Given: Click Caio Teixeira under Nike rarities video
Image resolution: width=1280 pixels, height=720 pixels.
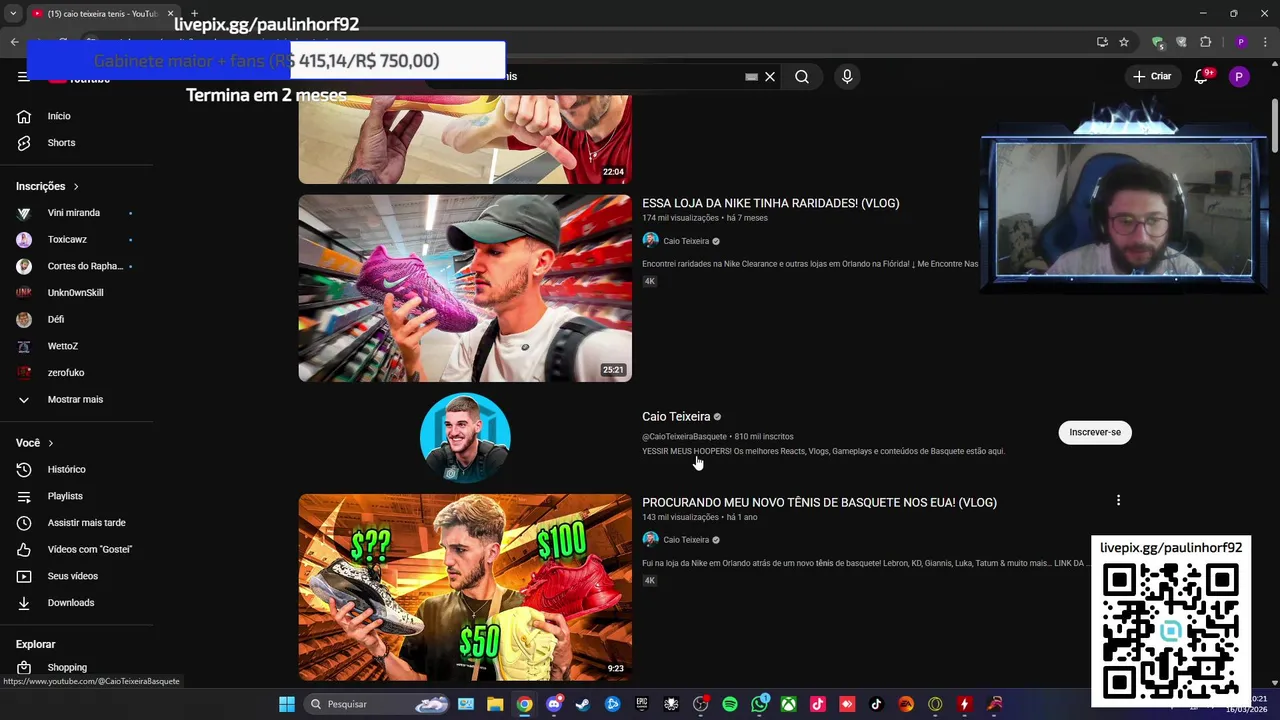Looking at the screenshot, I should click(x=686, y=241).
